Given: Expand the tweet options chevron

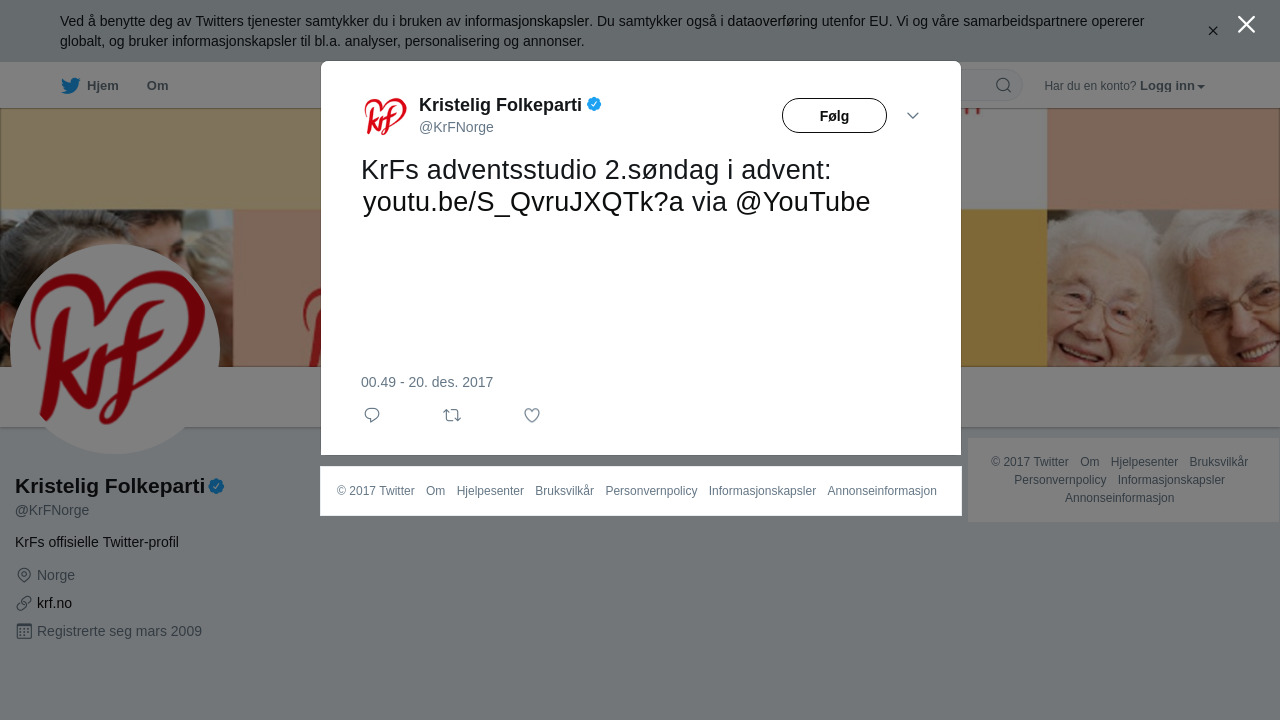Looking at the screenshot, I should [x=913, y=116].
